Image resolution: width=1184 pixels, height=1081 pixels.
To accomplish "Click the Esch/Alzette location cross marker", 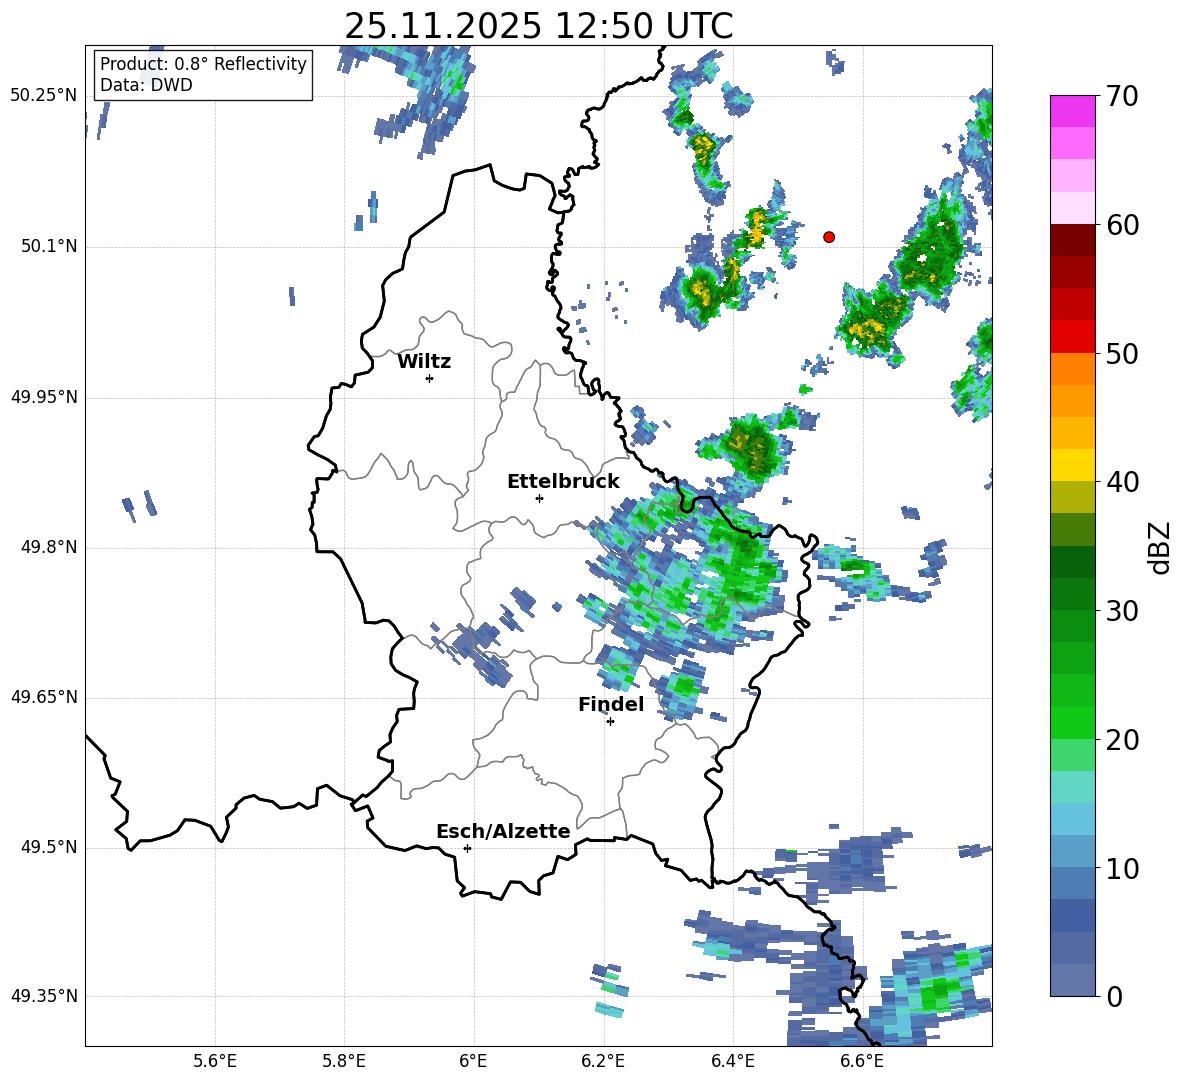I will (467, 848).
